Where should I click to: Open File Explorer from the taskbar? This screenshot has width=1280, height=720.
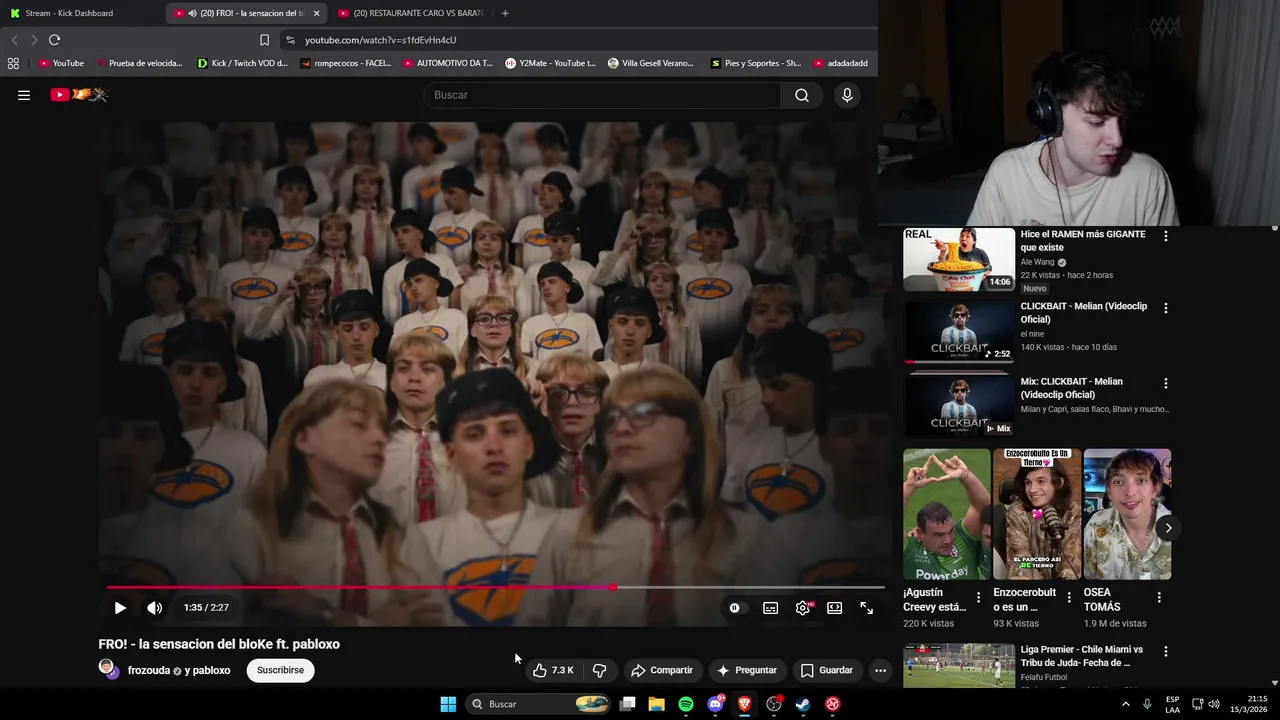click(657, 704)
